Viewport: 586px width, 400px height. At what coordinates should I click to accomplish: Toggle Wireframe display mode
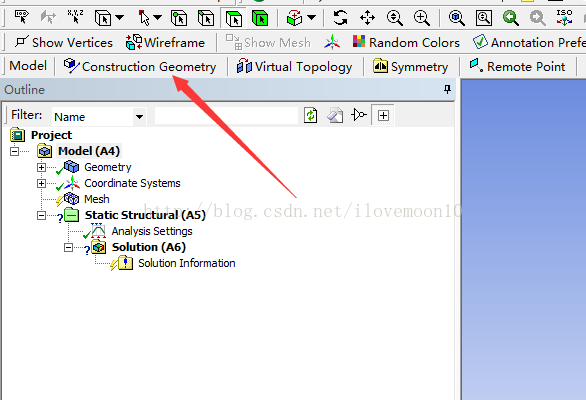165,42
